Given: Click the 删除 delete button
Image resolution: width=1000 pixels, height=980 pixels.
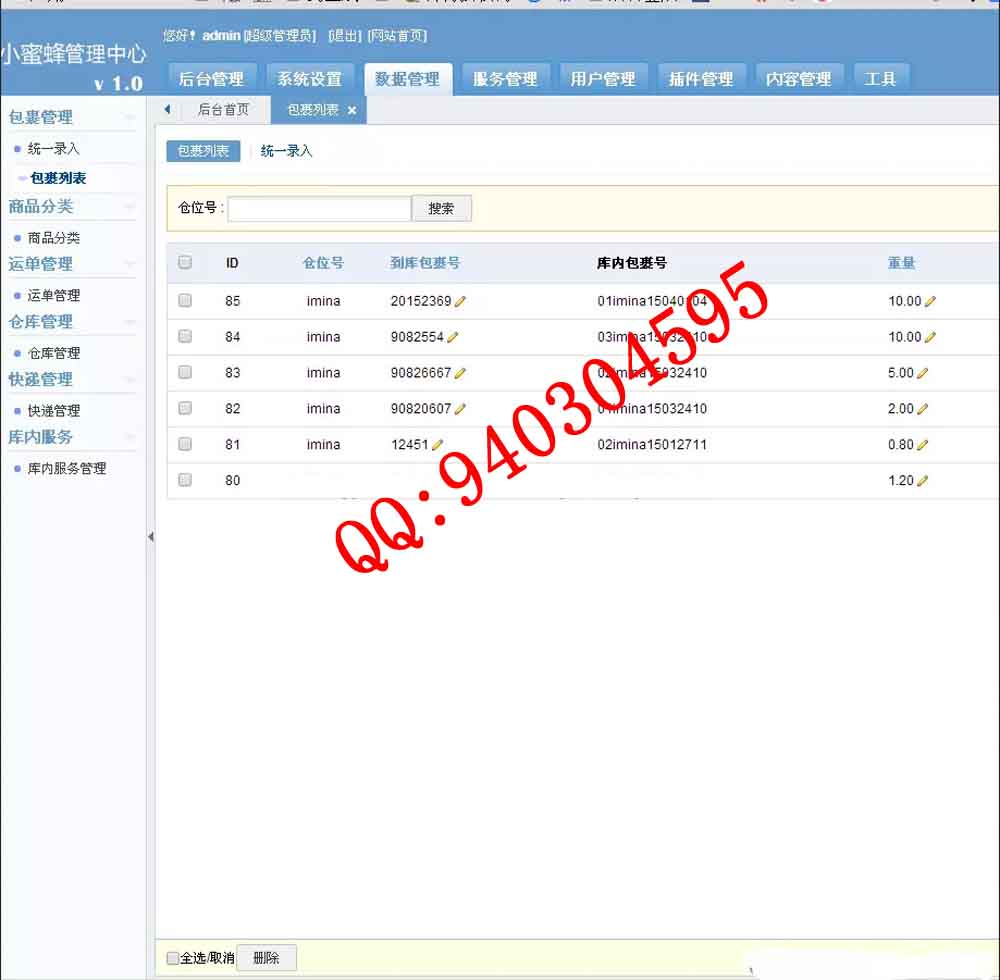Looking at the screenshot, I should point(266,958).
